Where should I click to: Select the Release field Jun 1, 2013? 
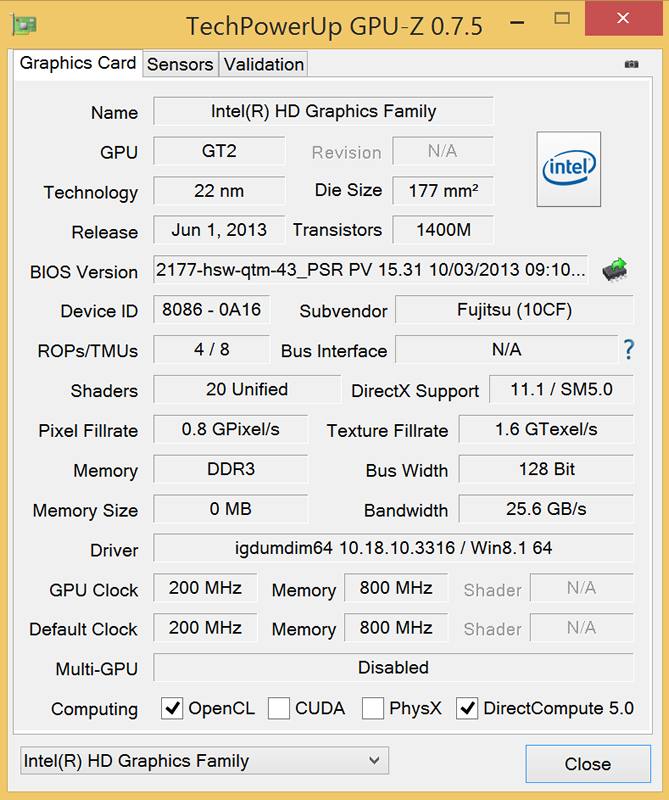coord(219,230)
